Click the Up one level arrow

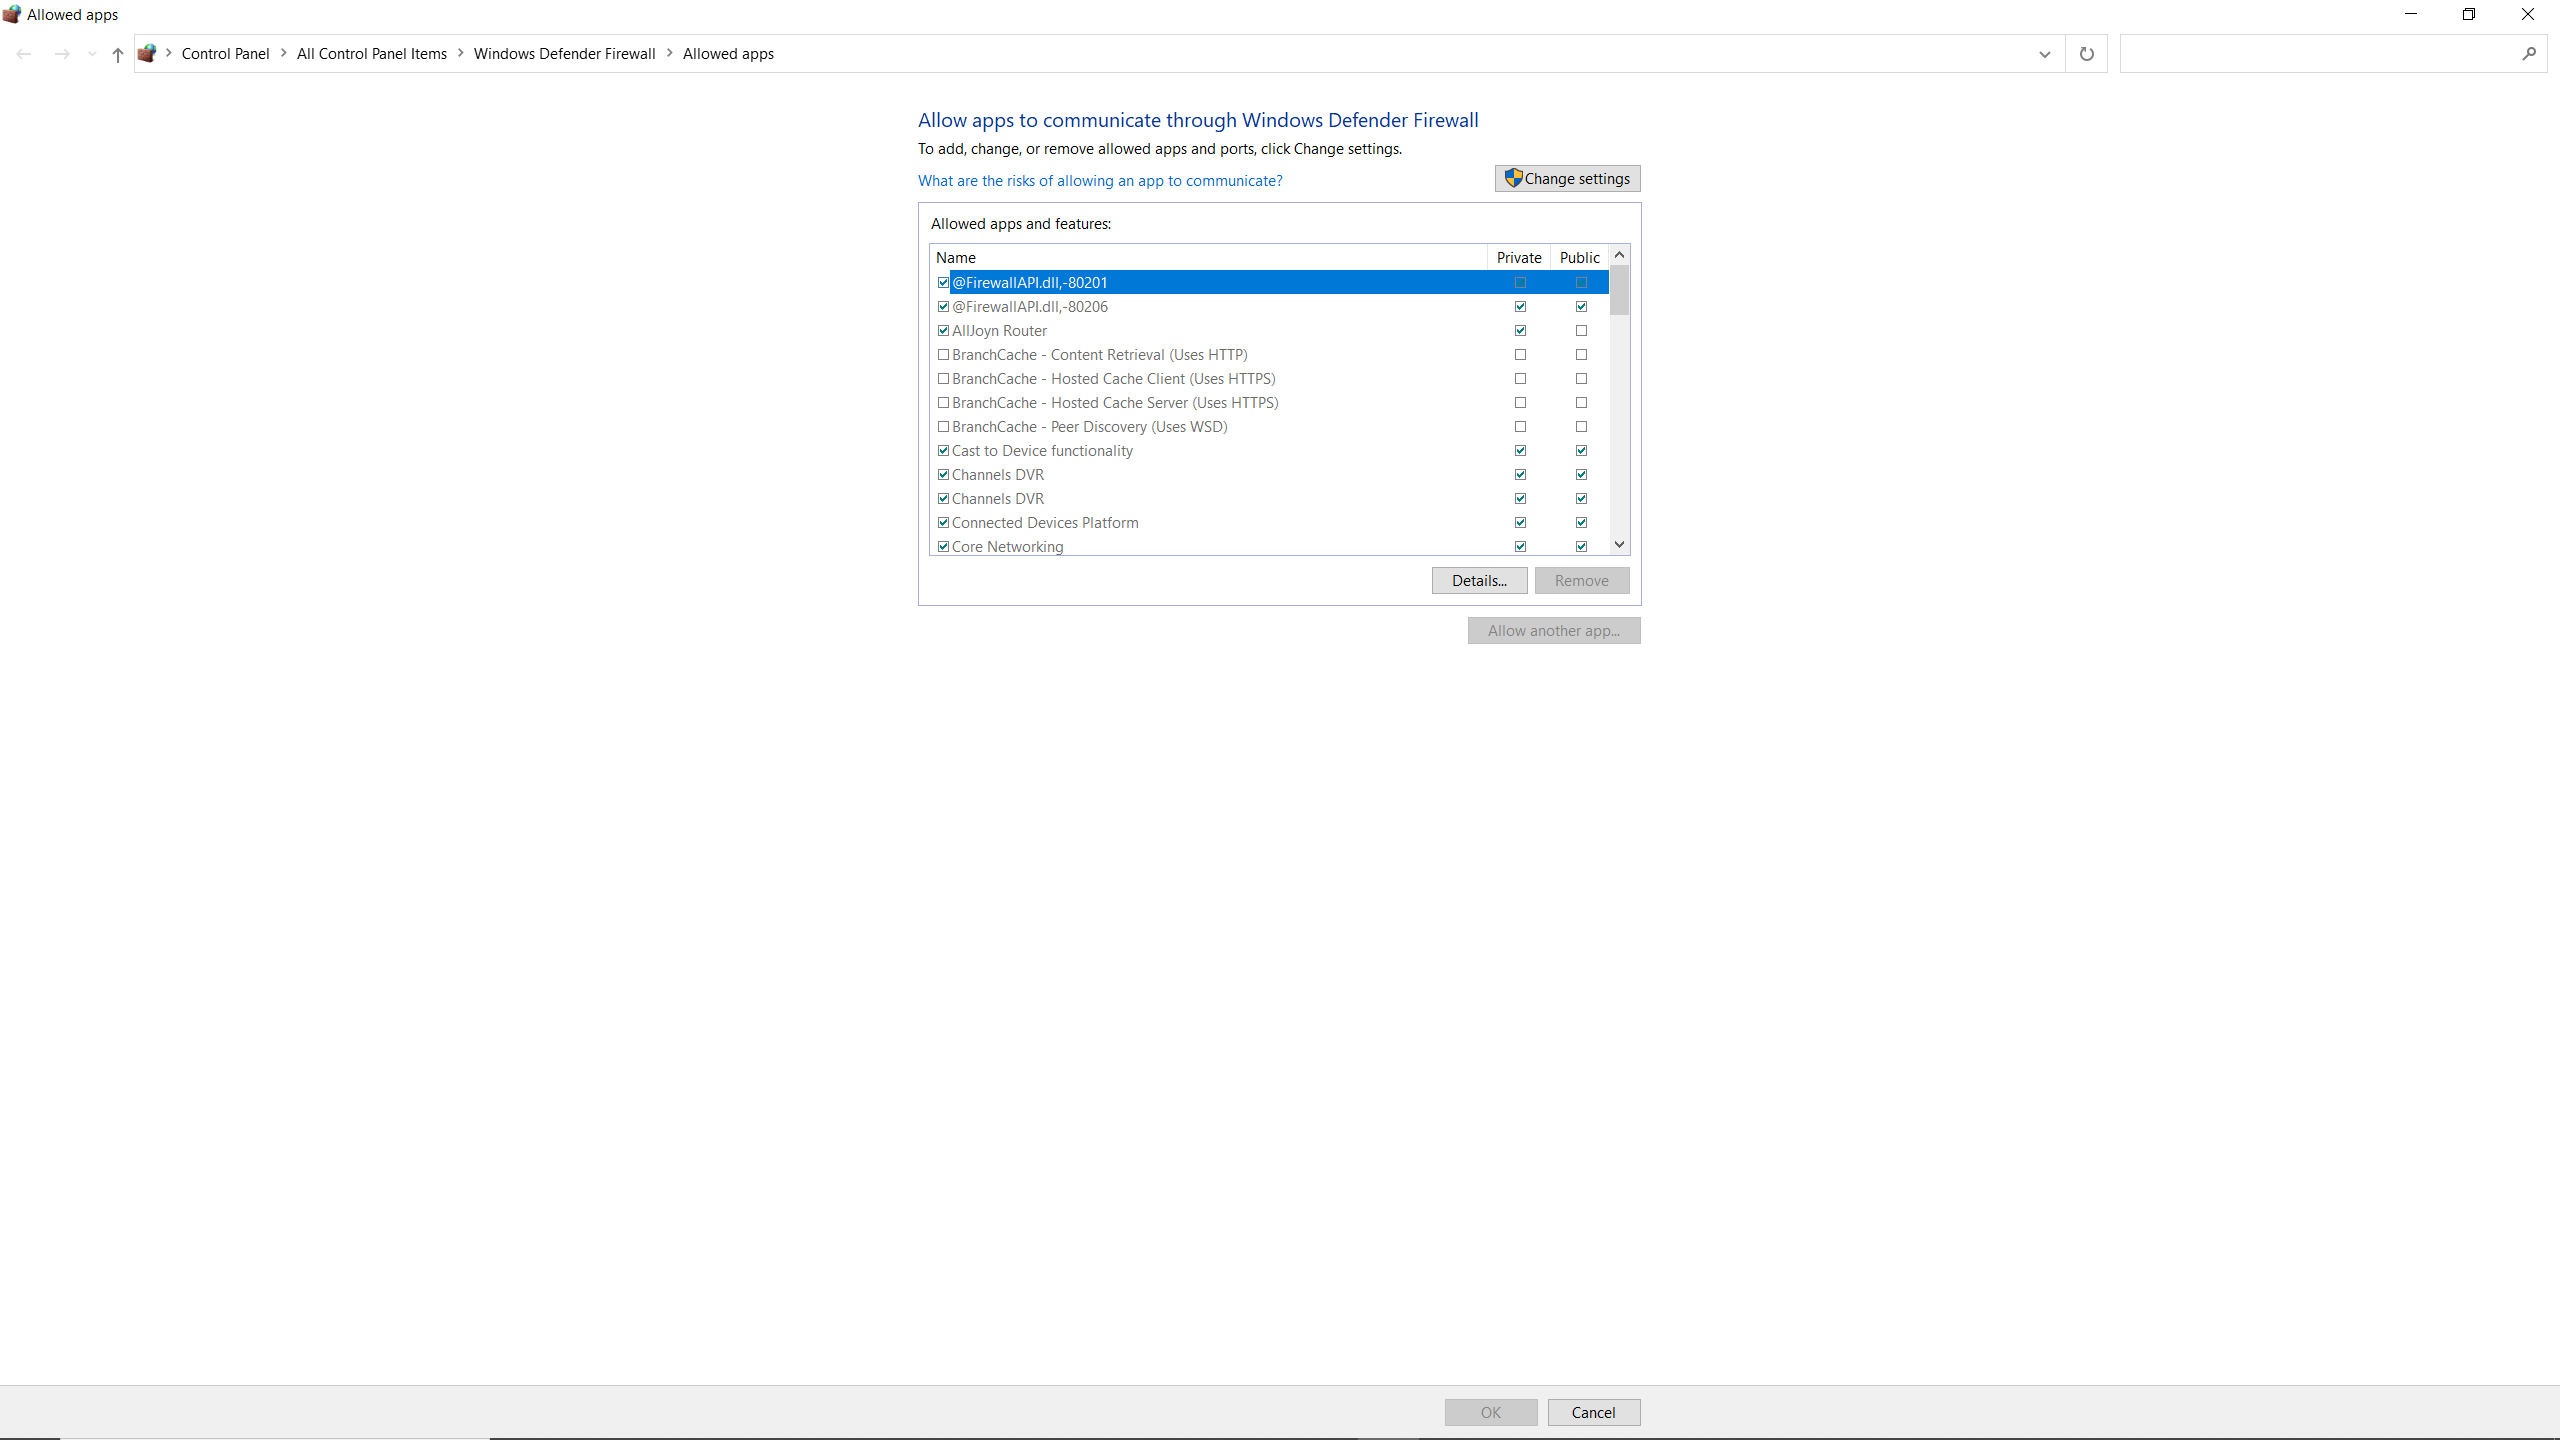(118, 54)
